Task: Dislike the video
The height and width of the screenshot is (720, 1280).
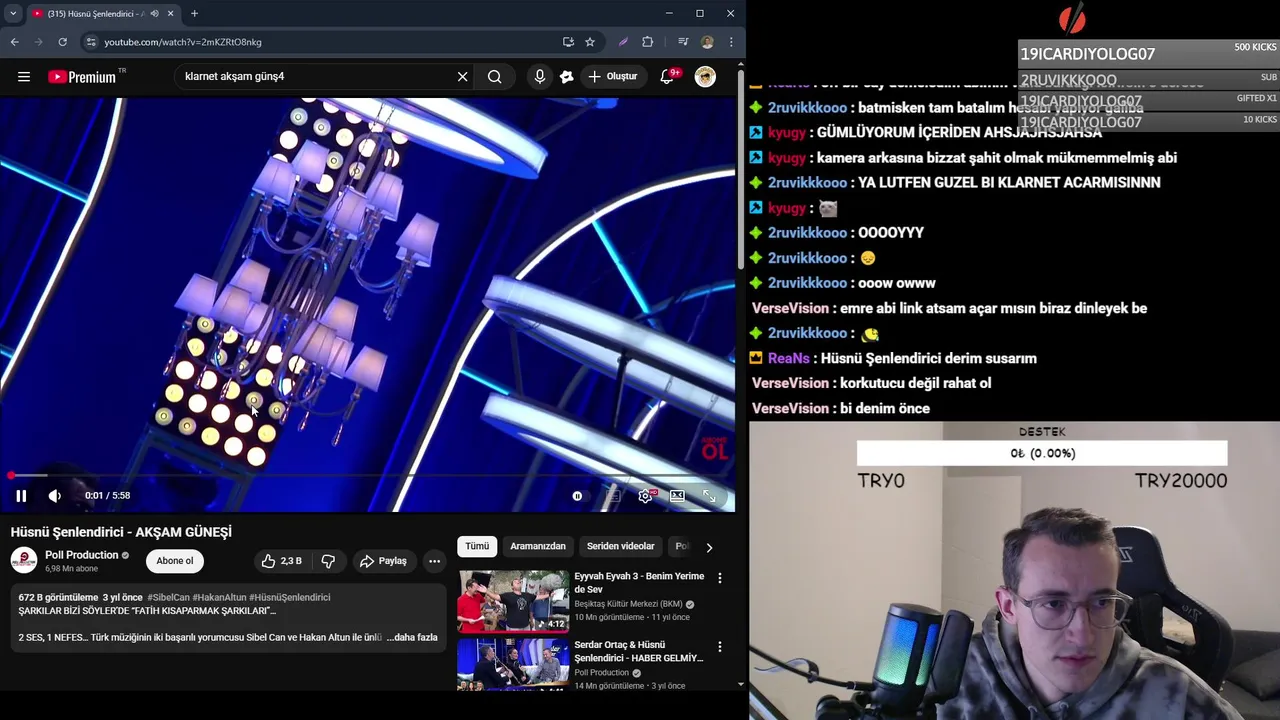Action: tap(328, 561)
